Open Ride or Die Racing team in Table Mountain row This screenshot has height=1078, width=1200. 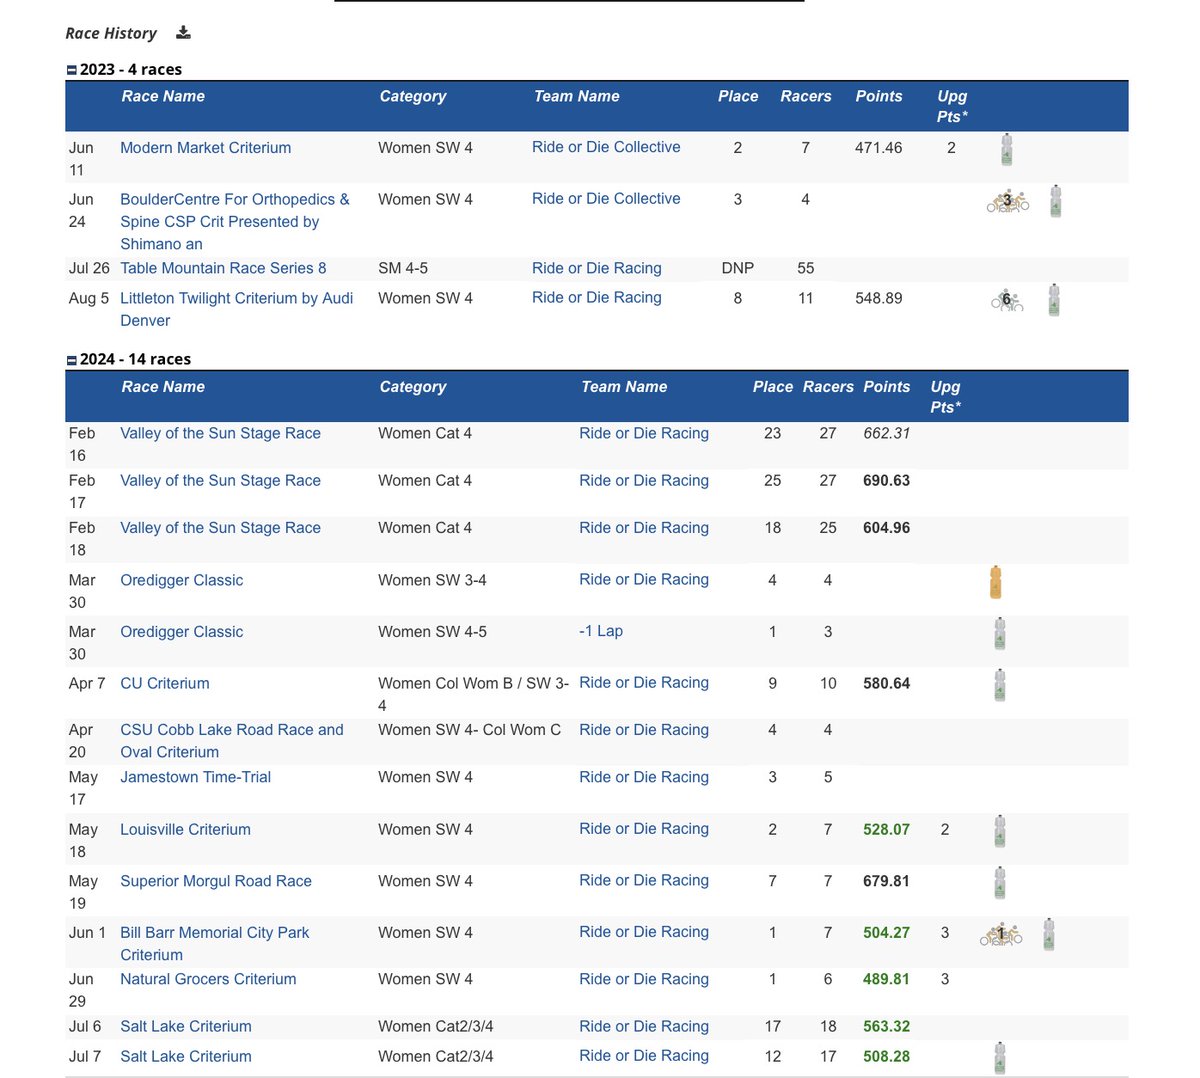point(597,268)
